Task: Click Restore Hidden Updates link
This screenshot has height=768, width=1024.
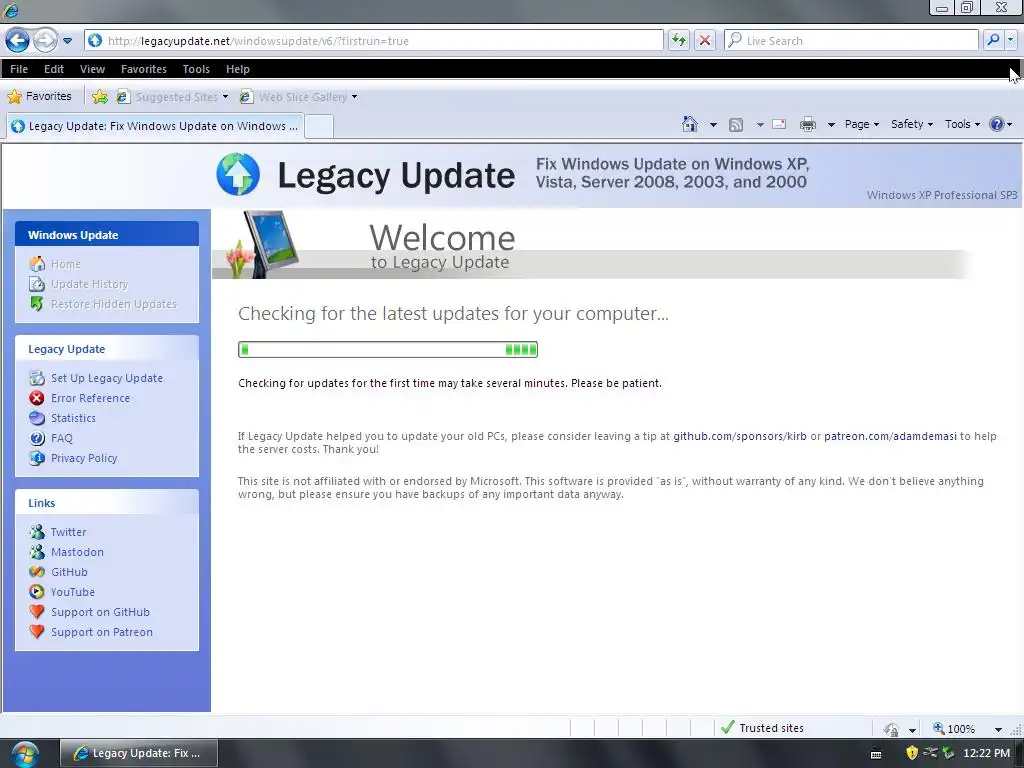Action: click(114, 304)
